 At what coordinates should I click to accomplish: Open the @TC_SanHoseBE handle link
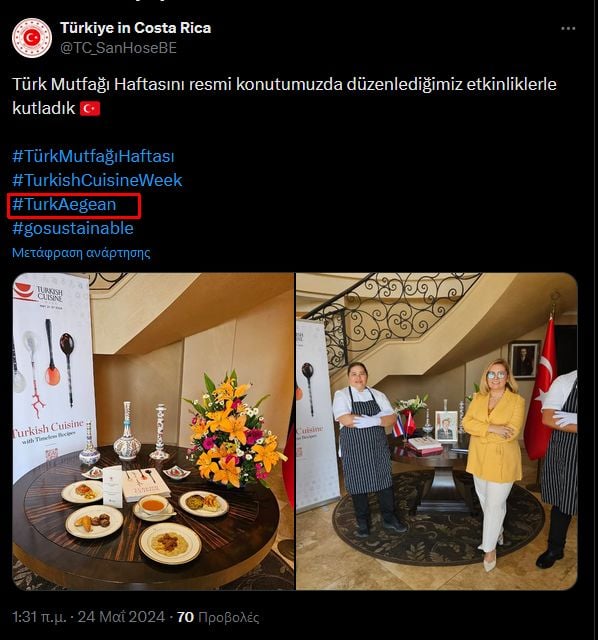click(x=118, y=48)
